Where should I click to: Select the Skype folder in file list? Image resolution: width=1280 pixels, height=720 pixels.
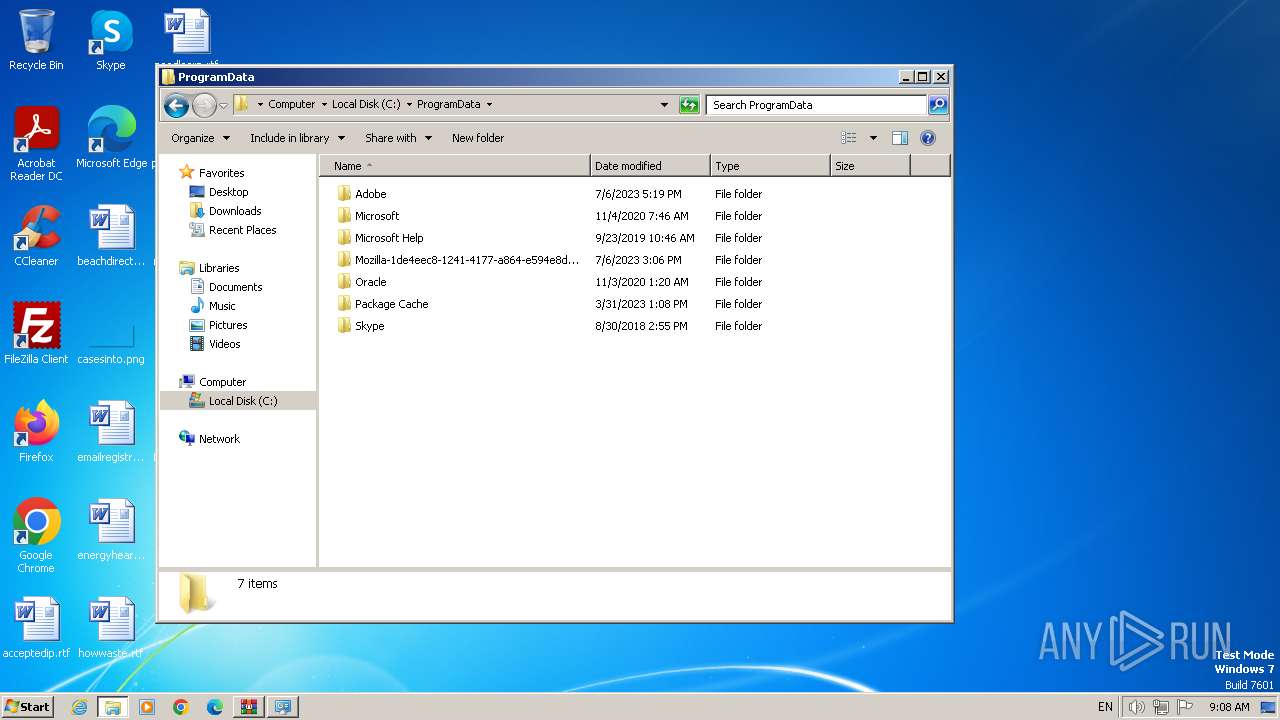point(369,326)
